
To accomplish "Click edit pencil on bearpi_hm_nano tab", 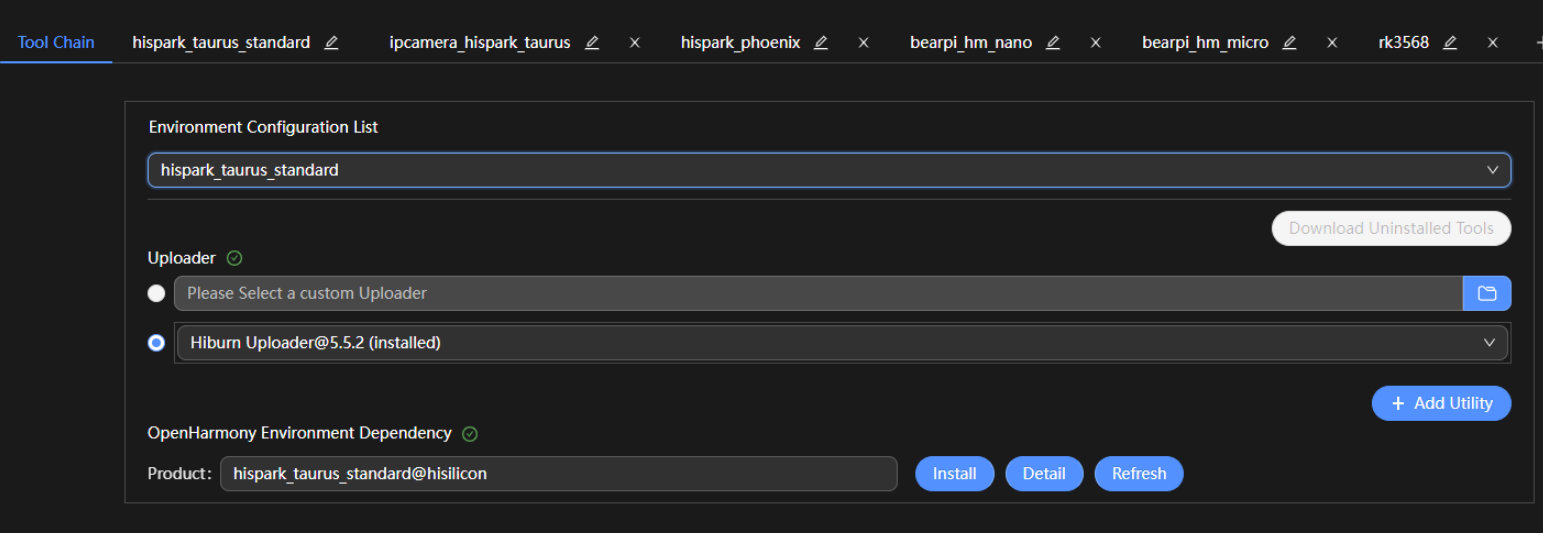I will pos(1053,43).
